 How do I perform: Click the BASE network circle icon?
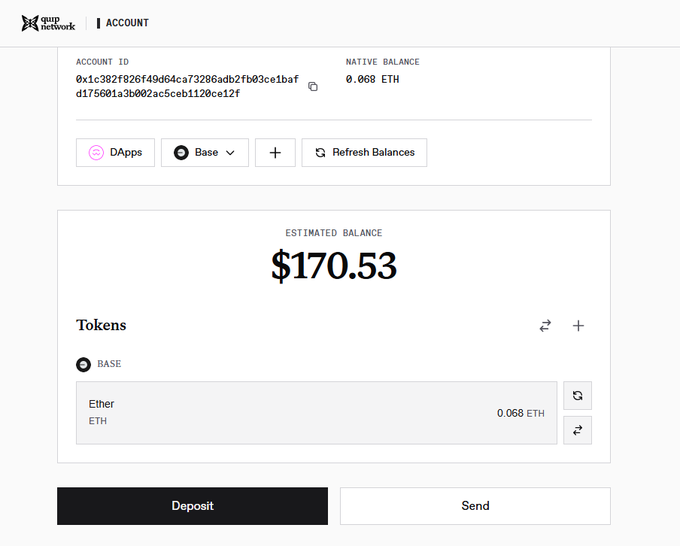84,364
